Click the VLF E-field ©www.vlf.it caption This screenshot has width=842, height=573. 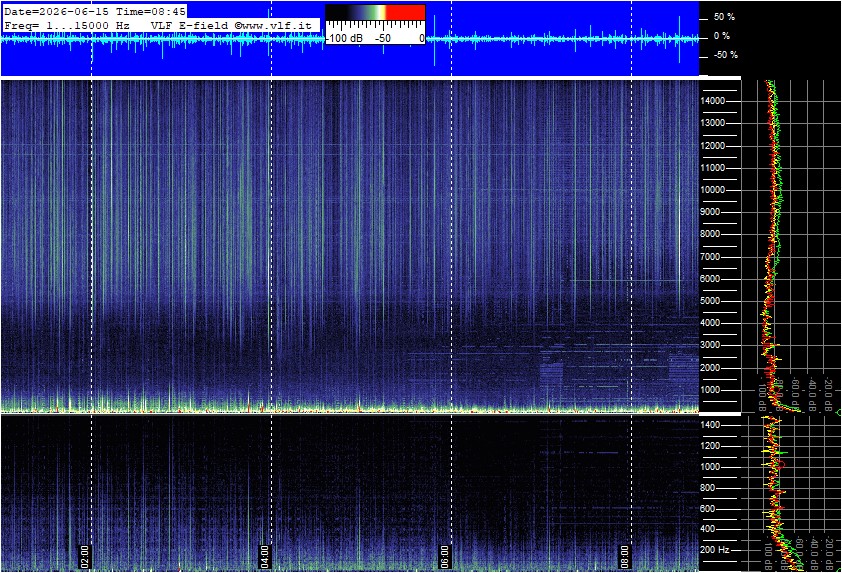coord(231,25)
